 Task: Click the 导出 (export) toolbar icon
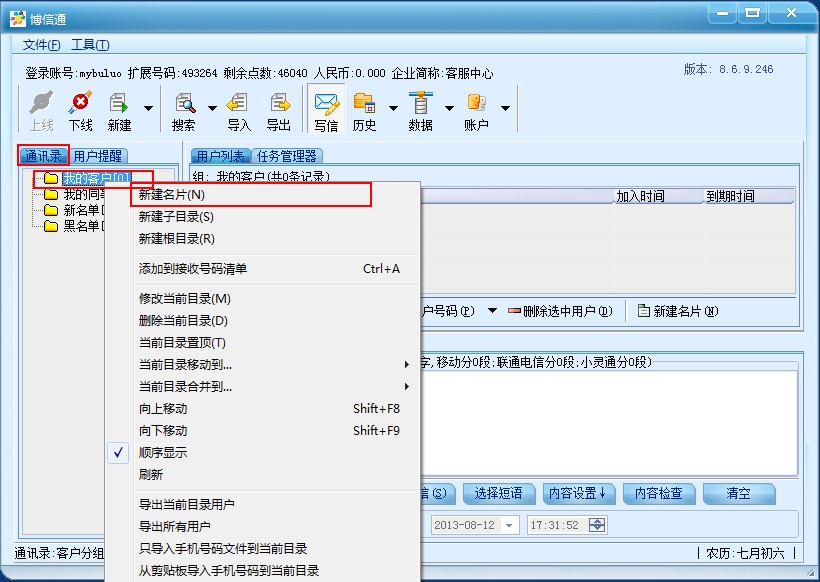click(x=278, y=109)
